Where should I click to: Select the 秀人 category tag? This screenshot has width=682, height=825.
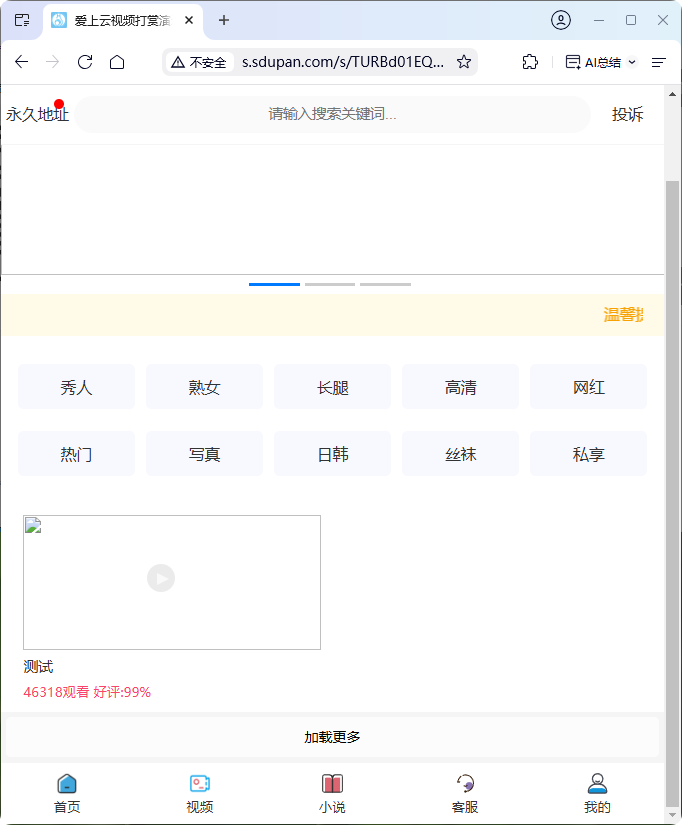click(76, 387)
